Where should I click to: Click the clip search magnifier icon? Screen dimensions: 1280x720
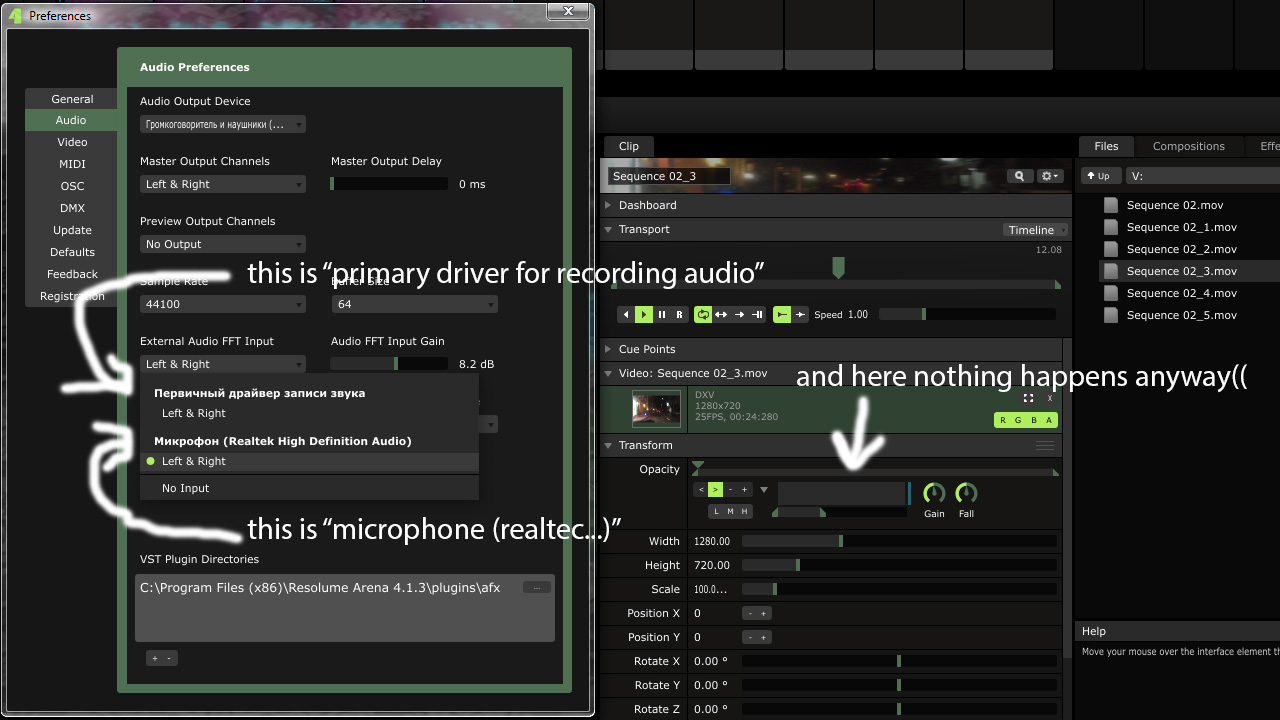coord(1019,176)
